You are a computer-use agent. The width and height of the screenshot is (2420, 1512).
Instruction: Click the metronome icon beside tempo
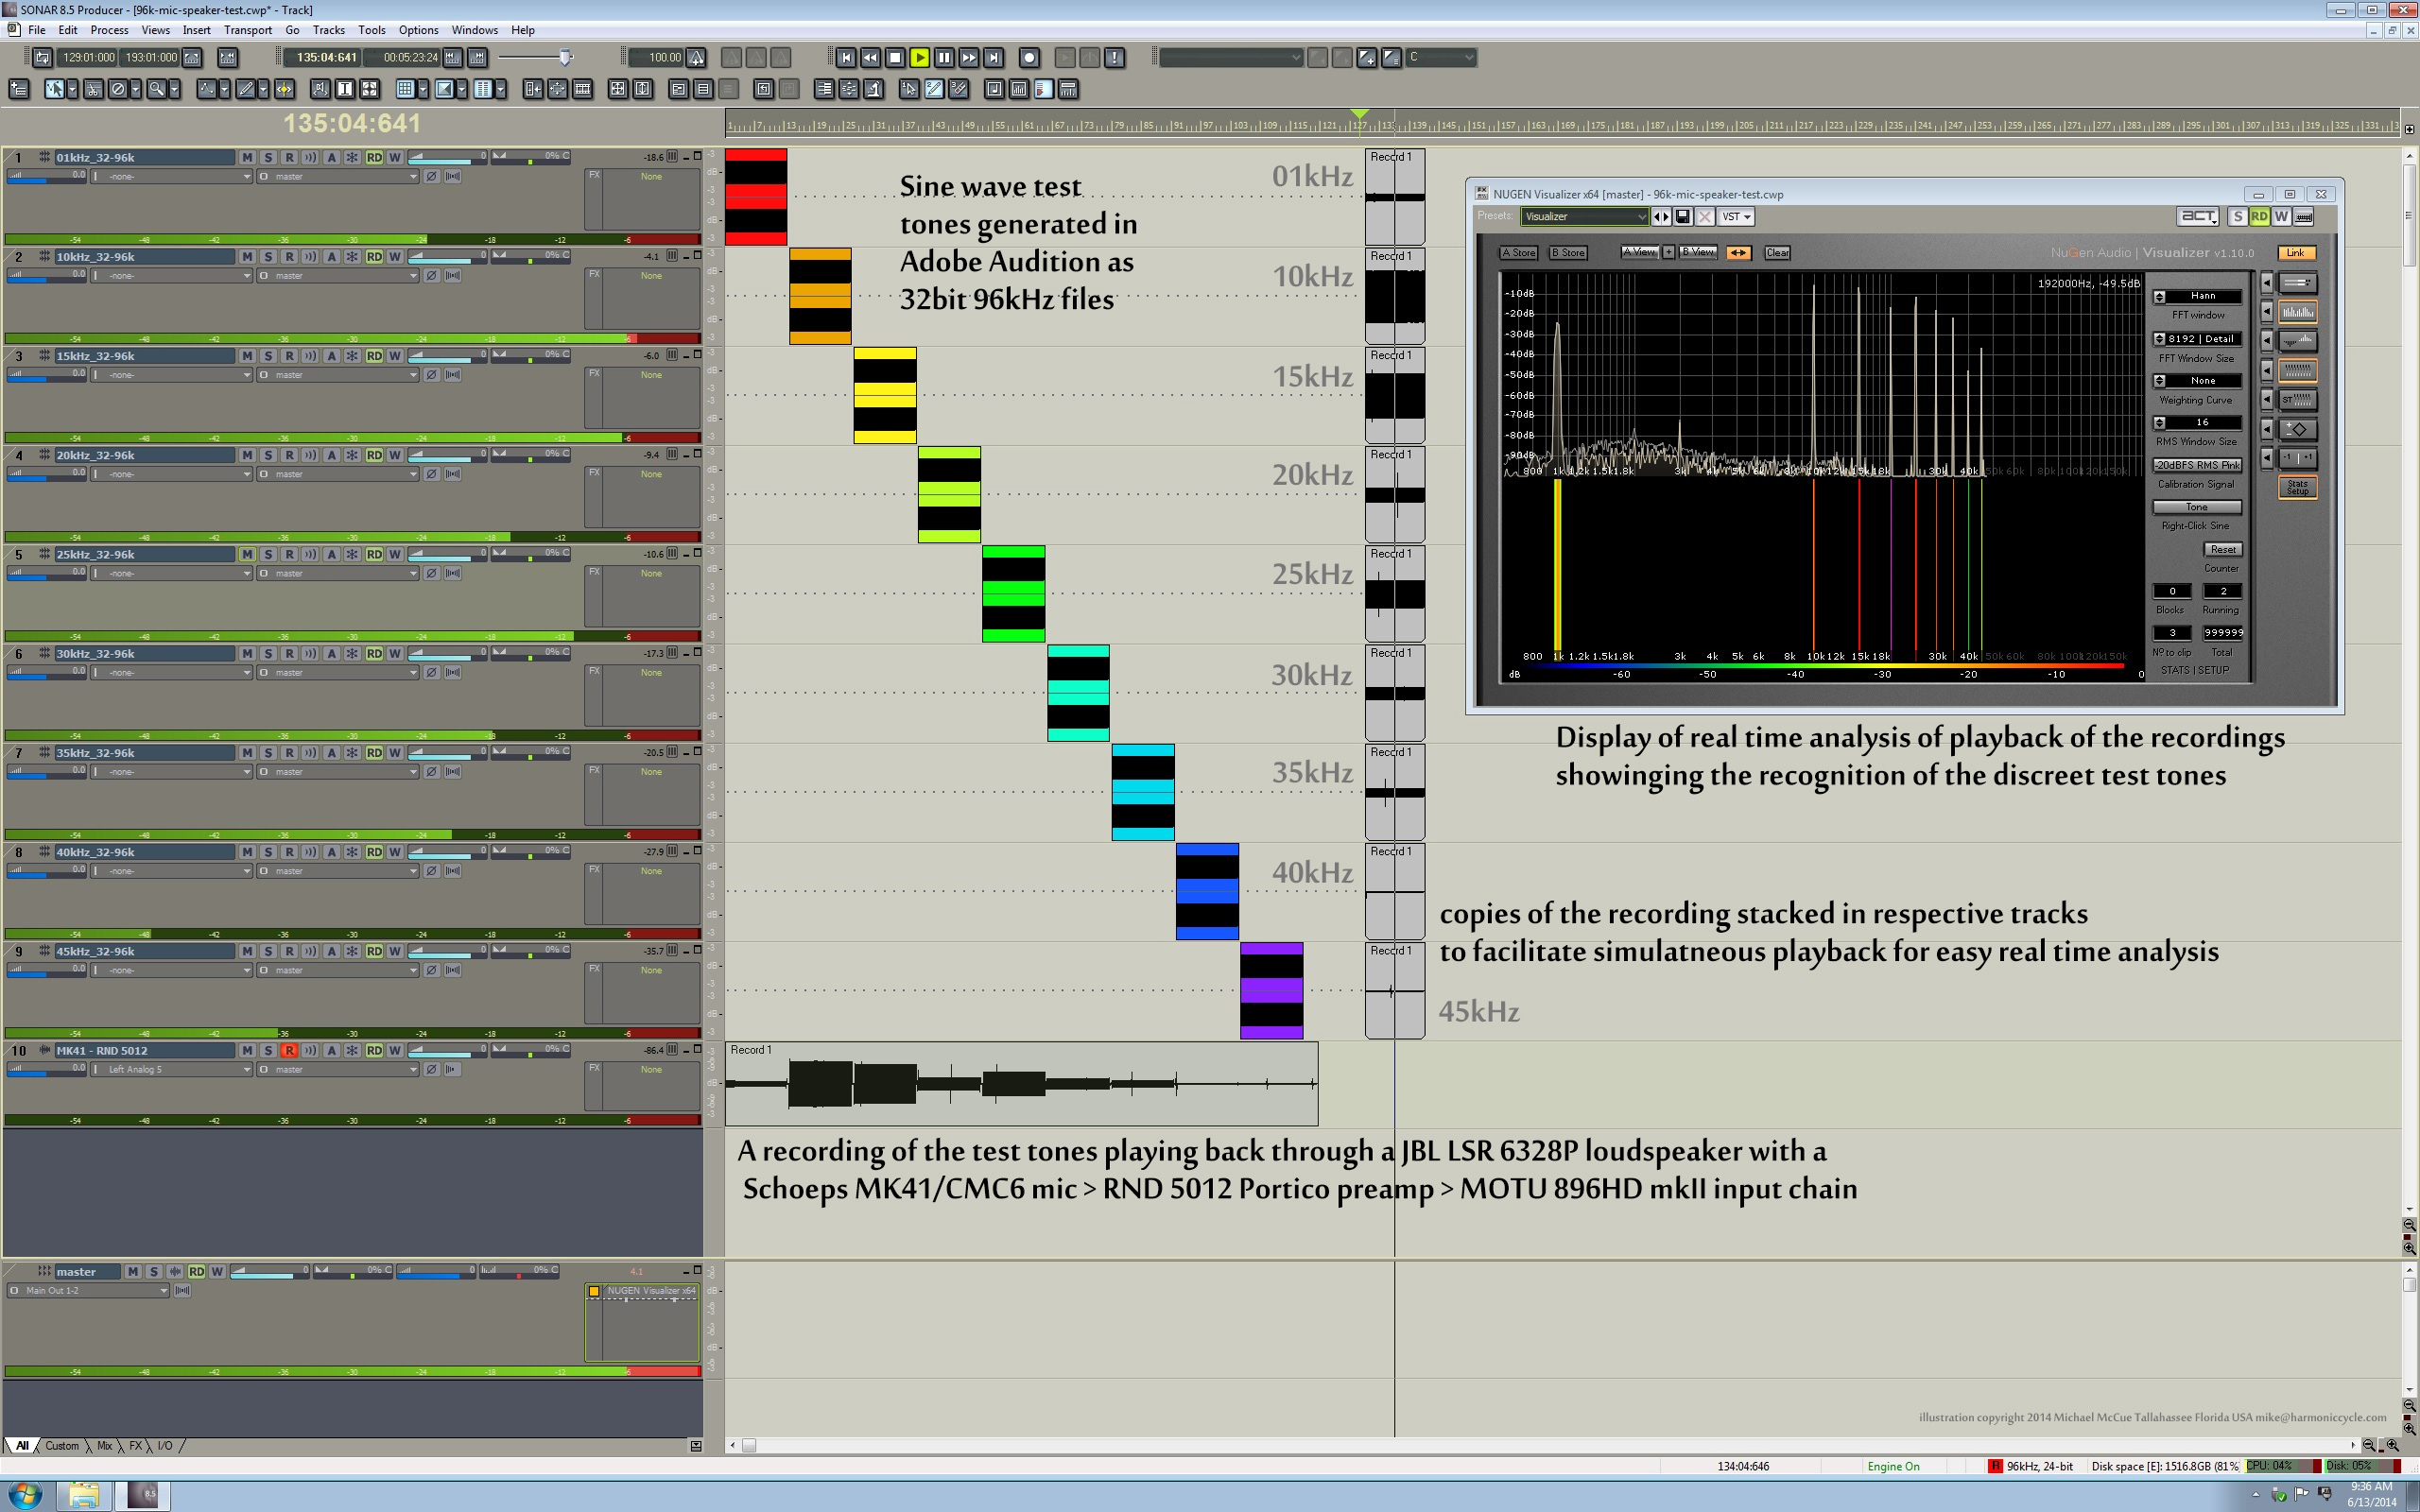696,58
